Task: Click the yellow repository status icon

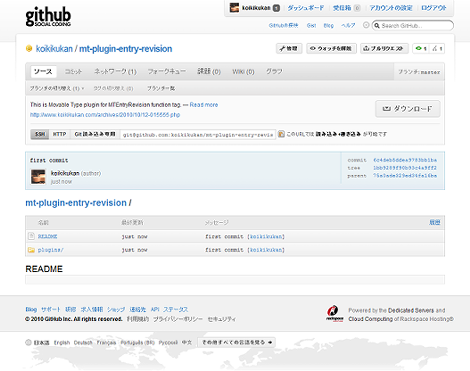Action: click(29, 49)
